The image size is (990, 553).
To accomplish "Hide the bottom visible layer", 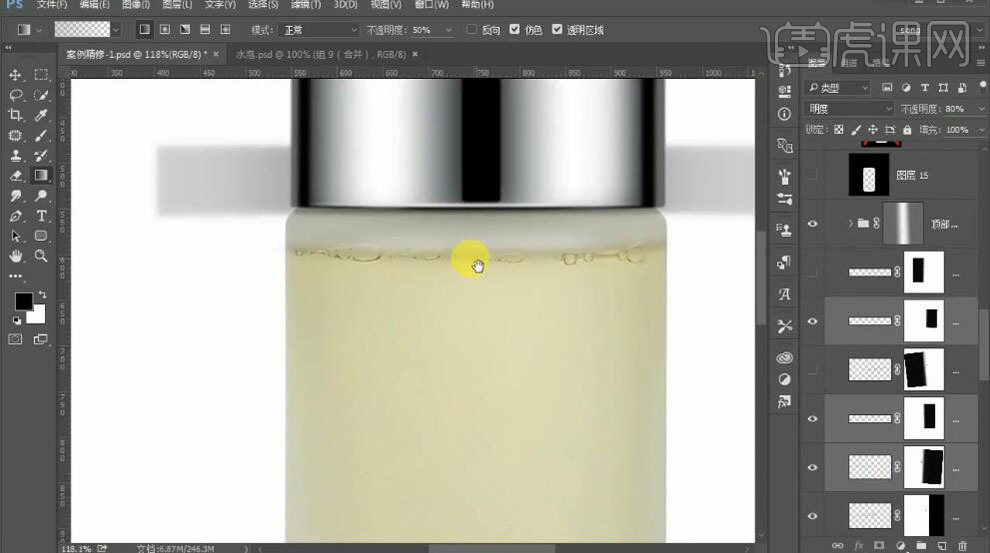I will click(813, 516).
